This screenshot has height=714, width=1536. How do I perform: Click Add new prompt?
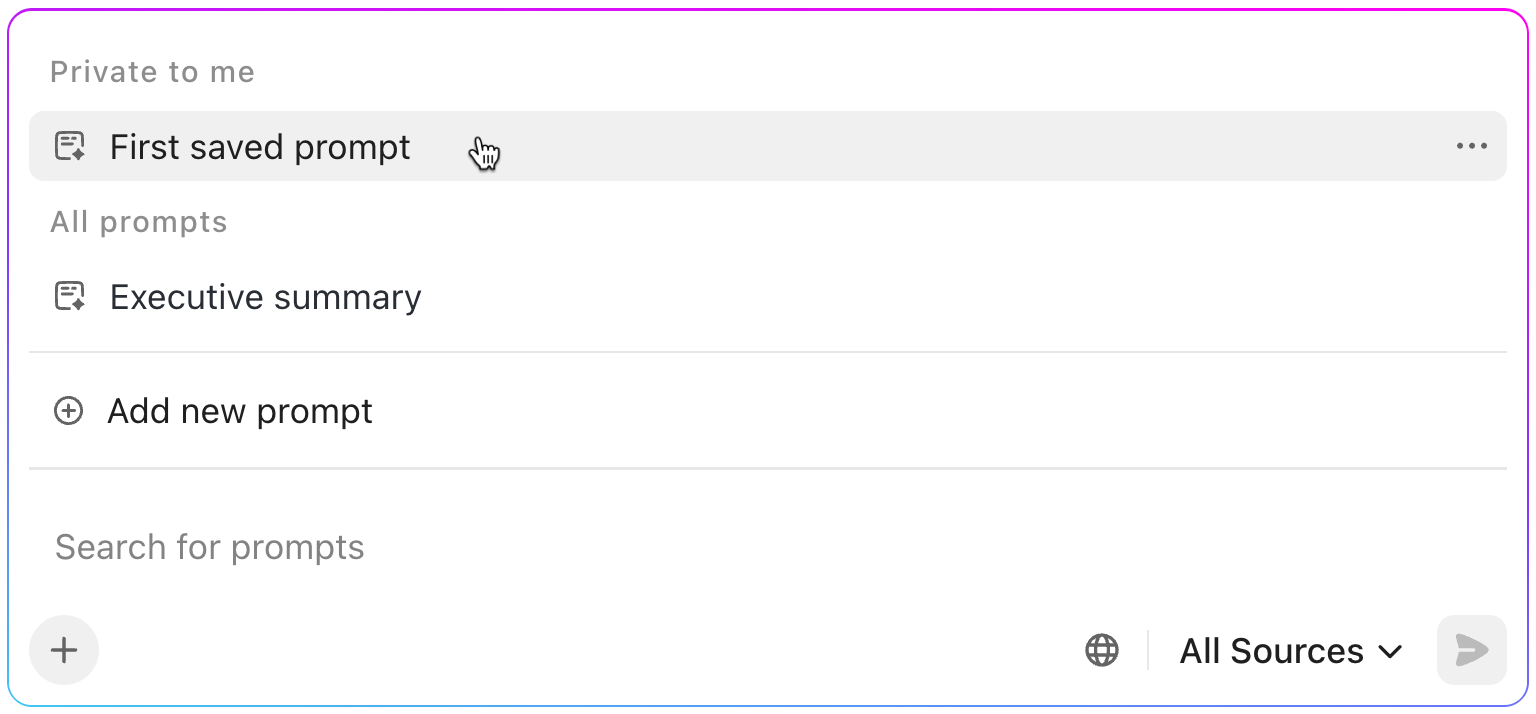click(239, 410)
